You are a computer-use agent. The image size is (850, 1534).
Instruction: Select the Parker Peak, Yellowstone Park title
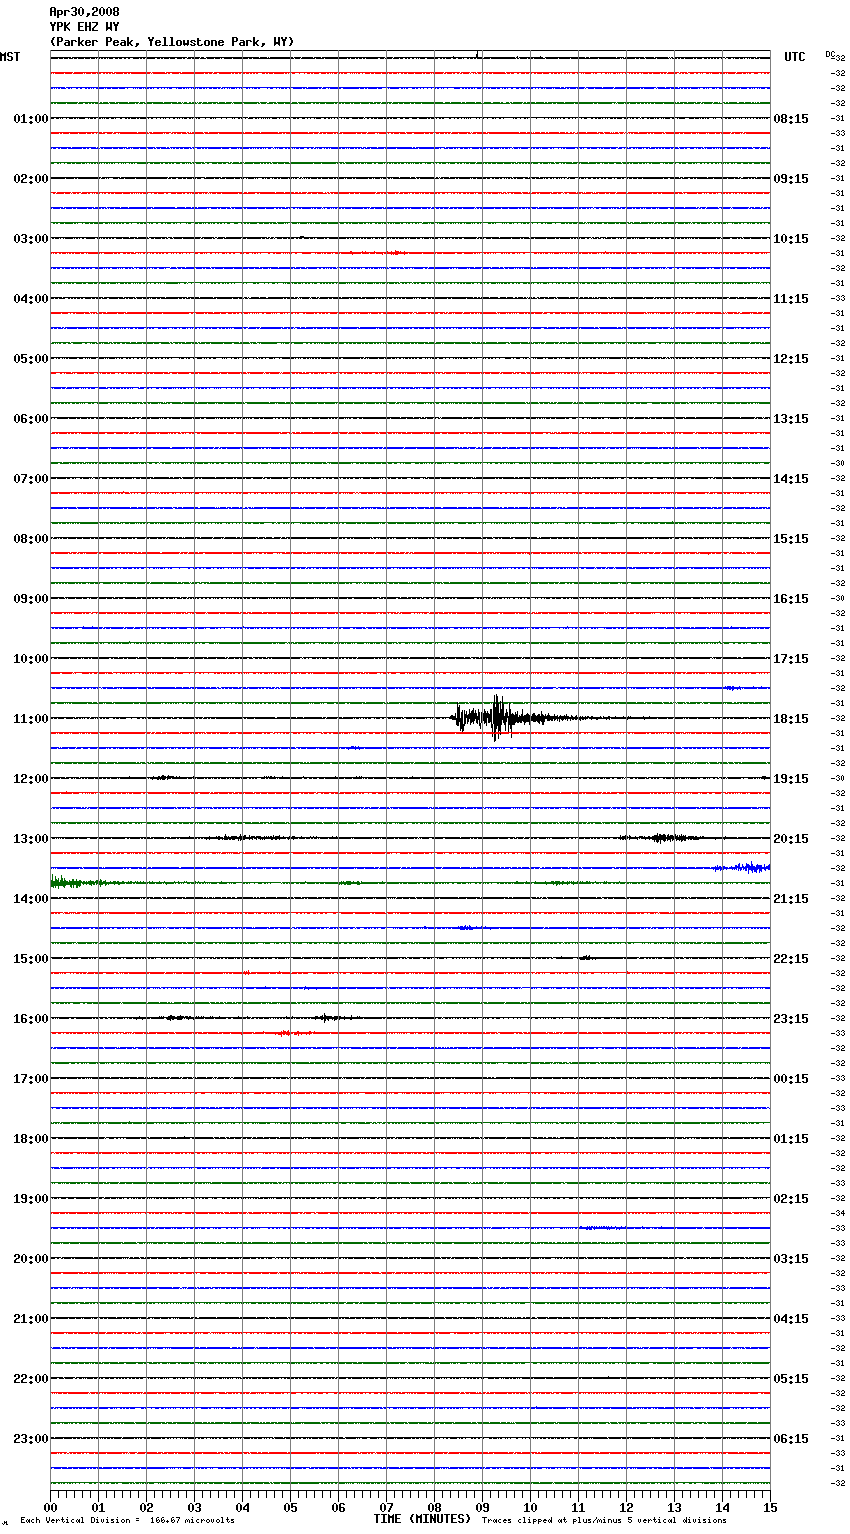172,42
